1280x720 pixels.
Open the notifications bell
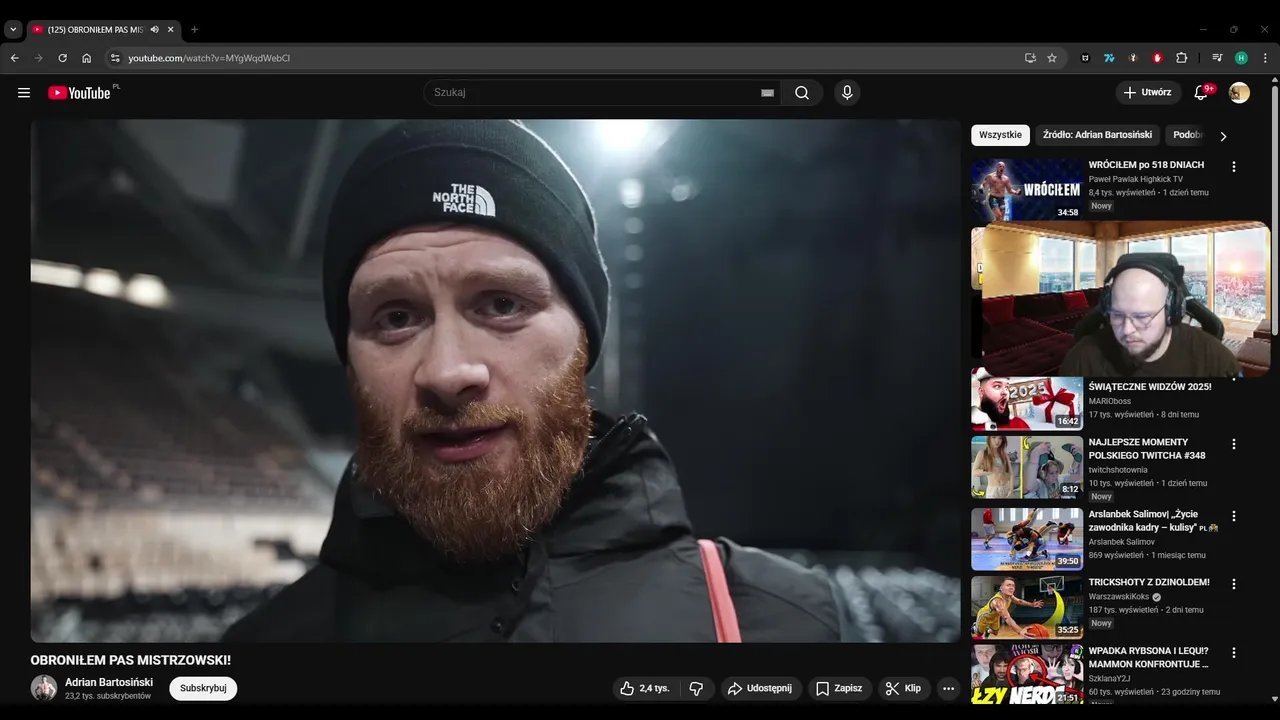[1202, 93]
